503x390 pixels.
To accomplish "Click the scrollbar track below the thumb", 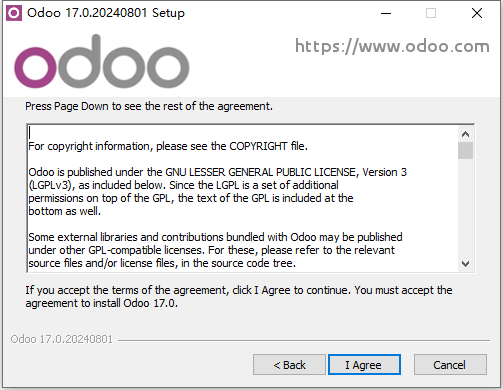I will coord(465,208).
